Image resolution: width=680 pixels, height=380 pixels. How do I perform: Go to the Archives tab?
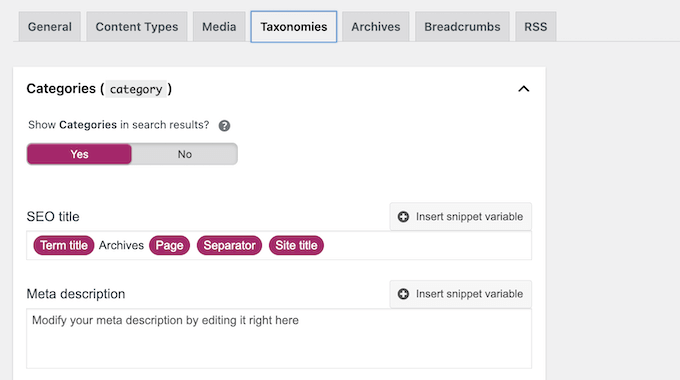coord(376,27)
